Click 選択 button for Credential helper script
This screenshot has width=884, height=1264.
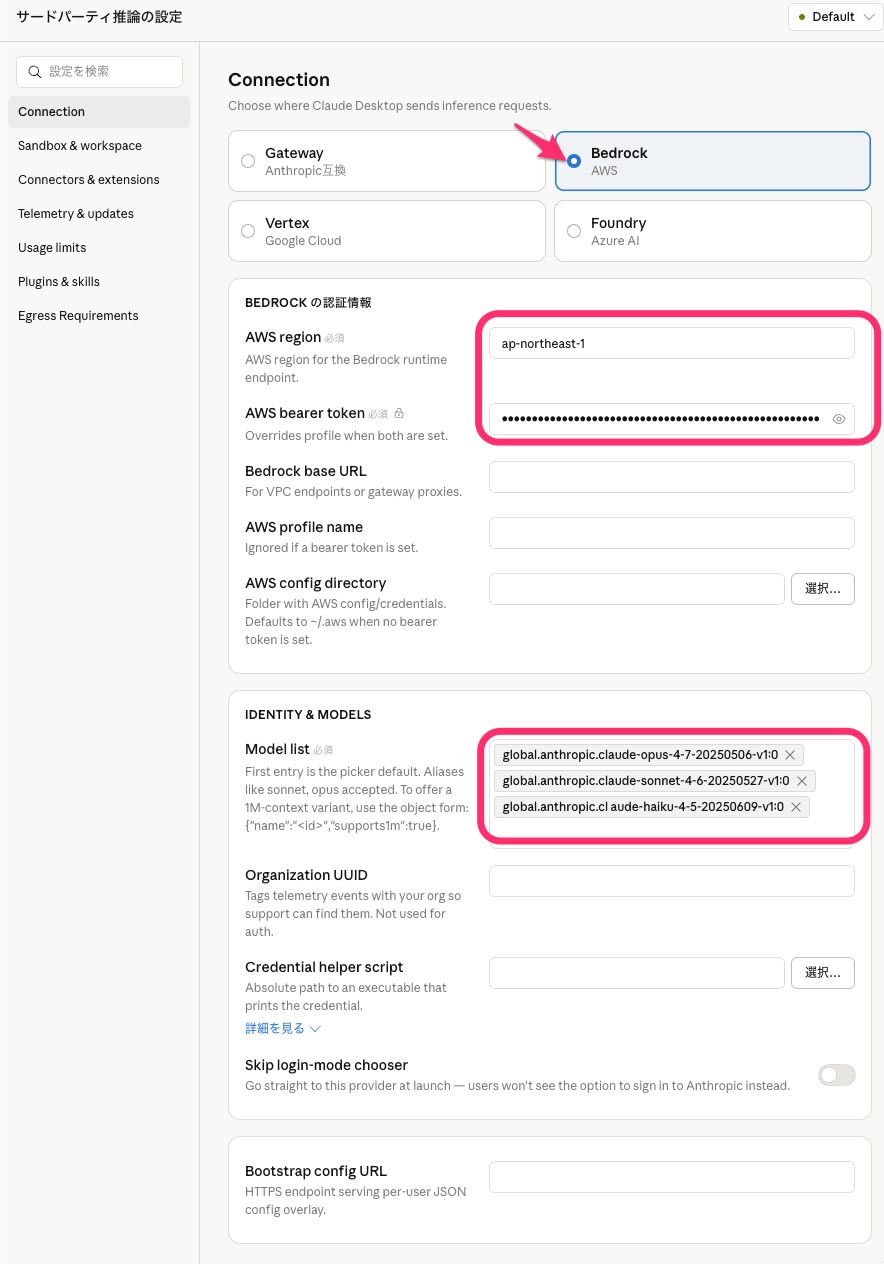(x=822, y=973)
